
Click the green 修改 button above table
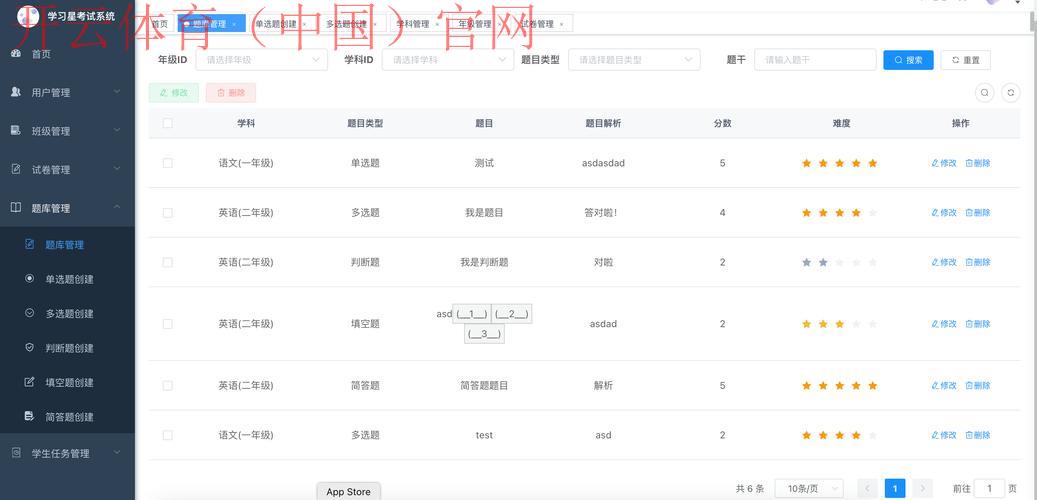[174, 93]
